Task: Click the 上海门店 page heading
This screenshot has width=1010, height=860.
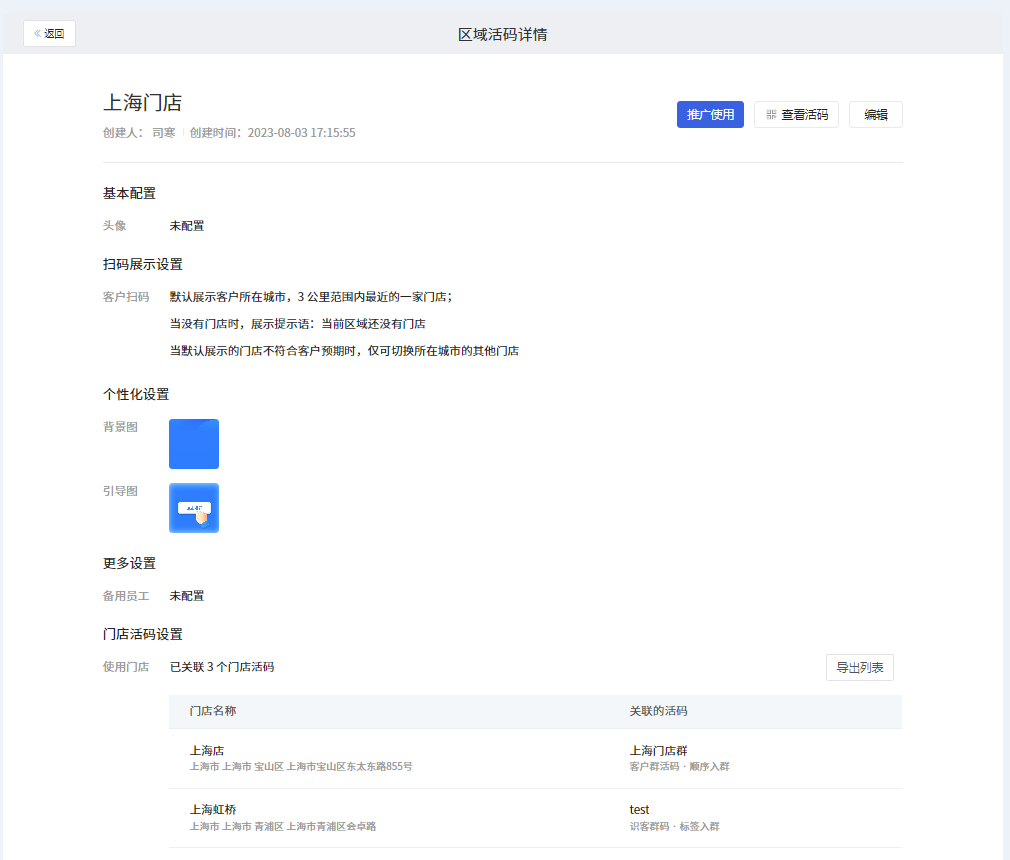Action: 142,103
